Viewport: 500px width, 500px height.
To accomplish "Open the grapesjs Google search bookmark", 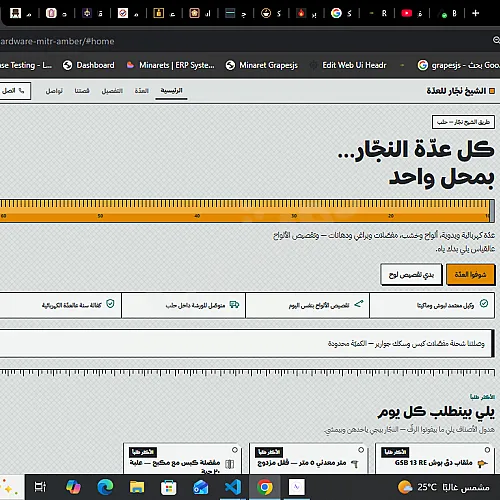I will coord(458,65).
